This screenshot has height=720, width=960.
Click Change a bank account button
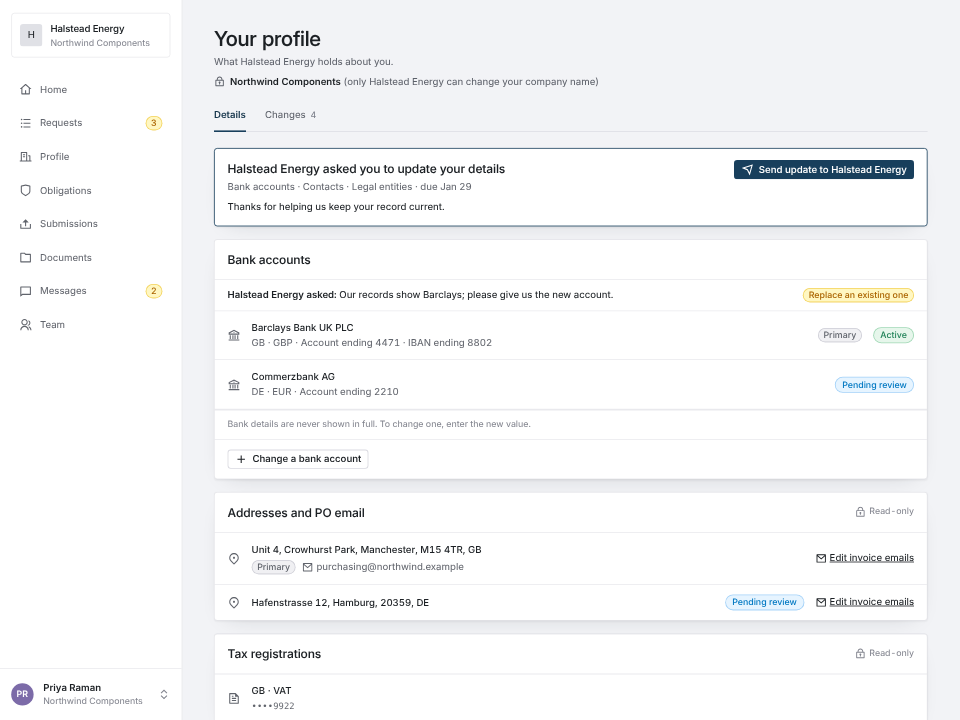point(298,459)
